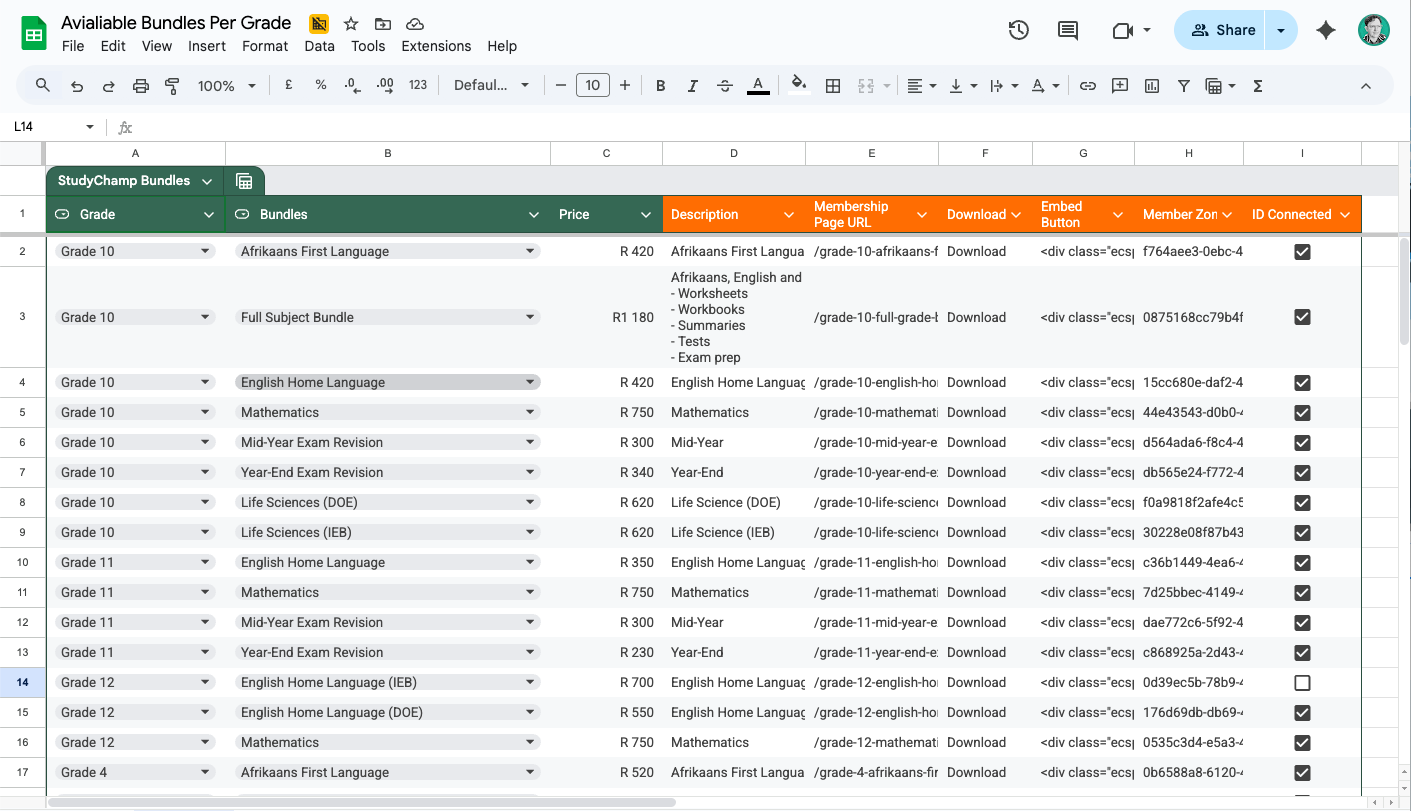The height and width of the screenshot is (811, 1411).
Task: Open the version history clock icon
Action: [x=1018, y=30]
